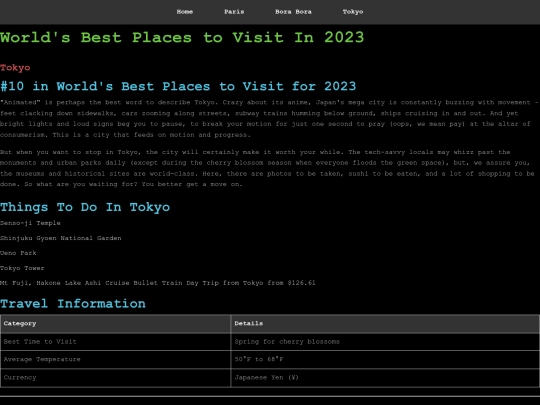
Task: Click the Category table header
Action: (x=115, y=324)
